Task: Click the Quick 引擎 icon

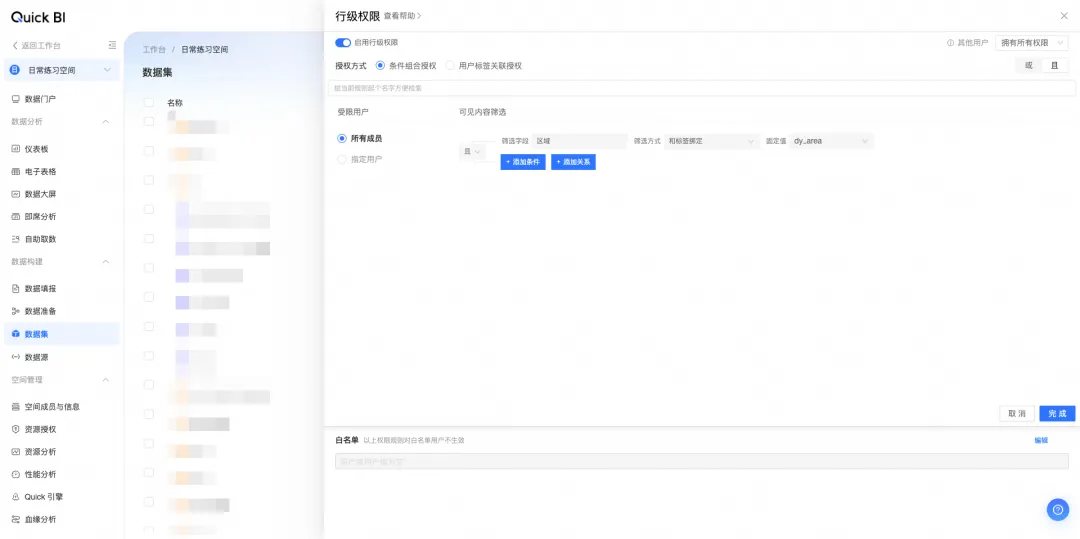Action: [16, 497]
